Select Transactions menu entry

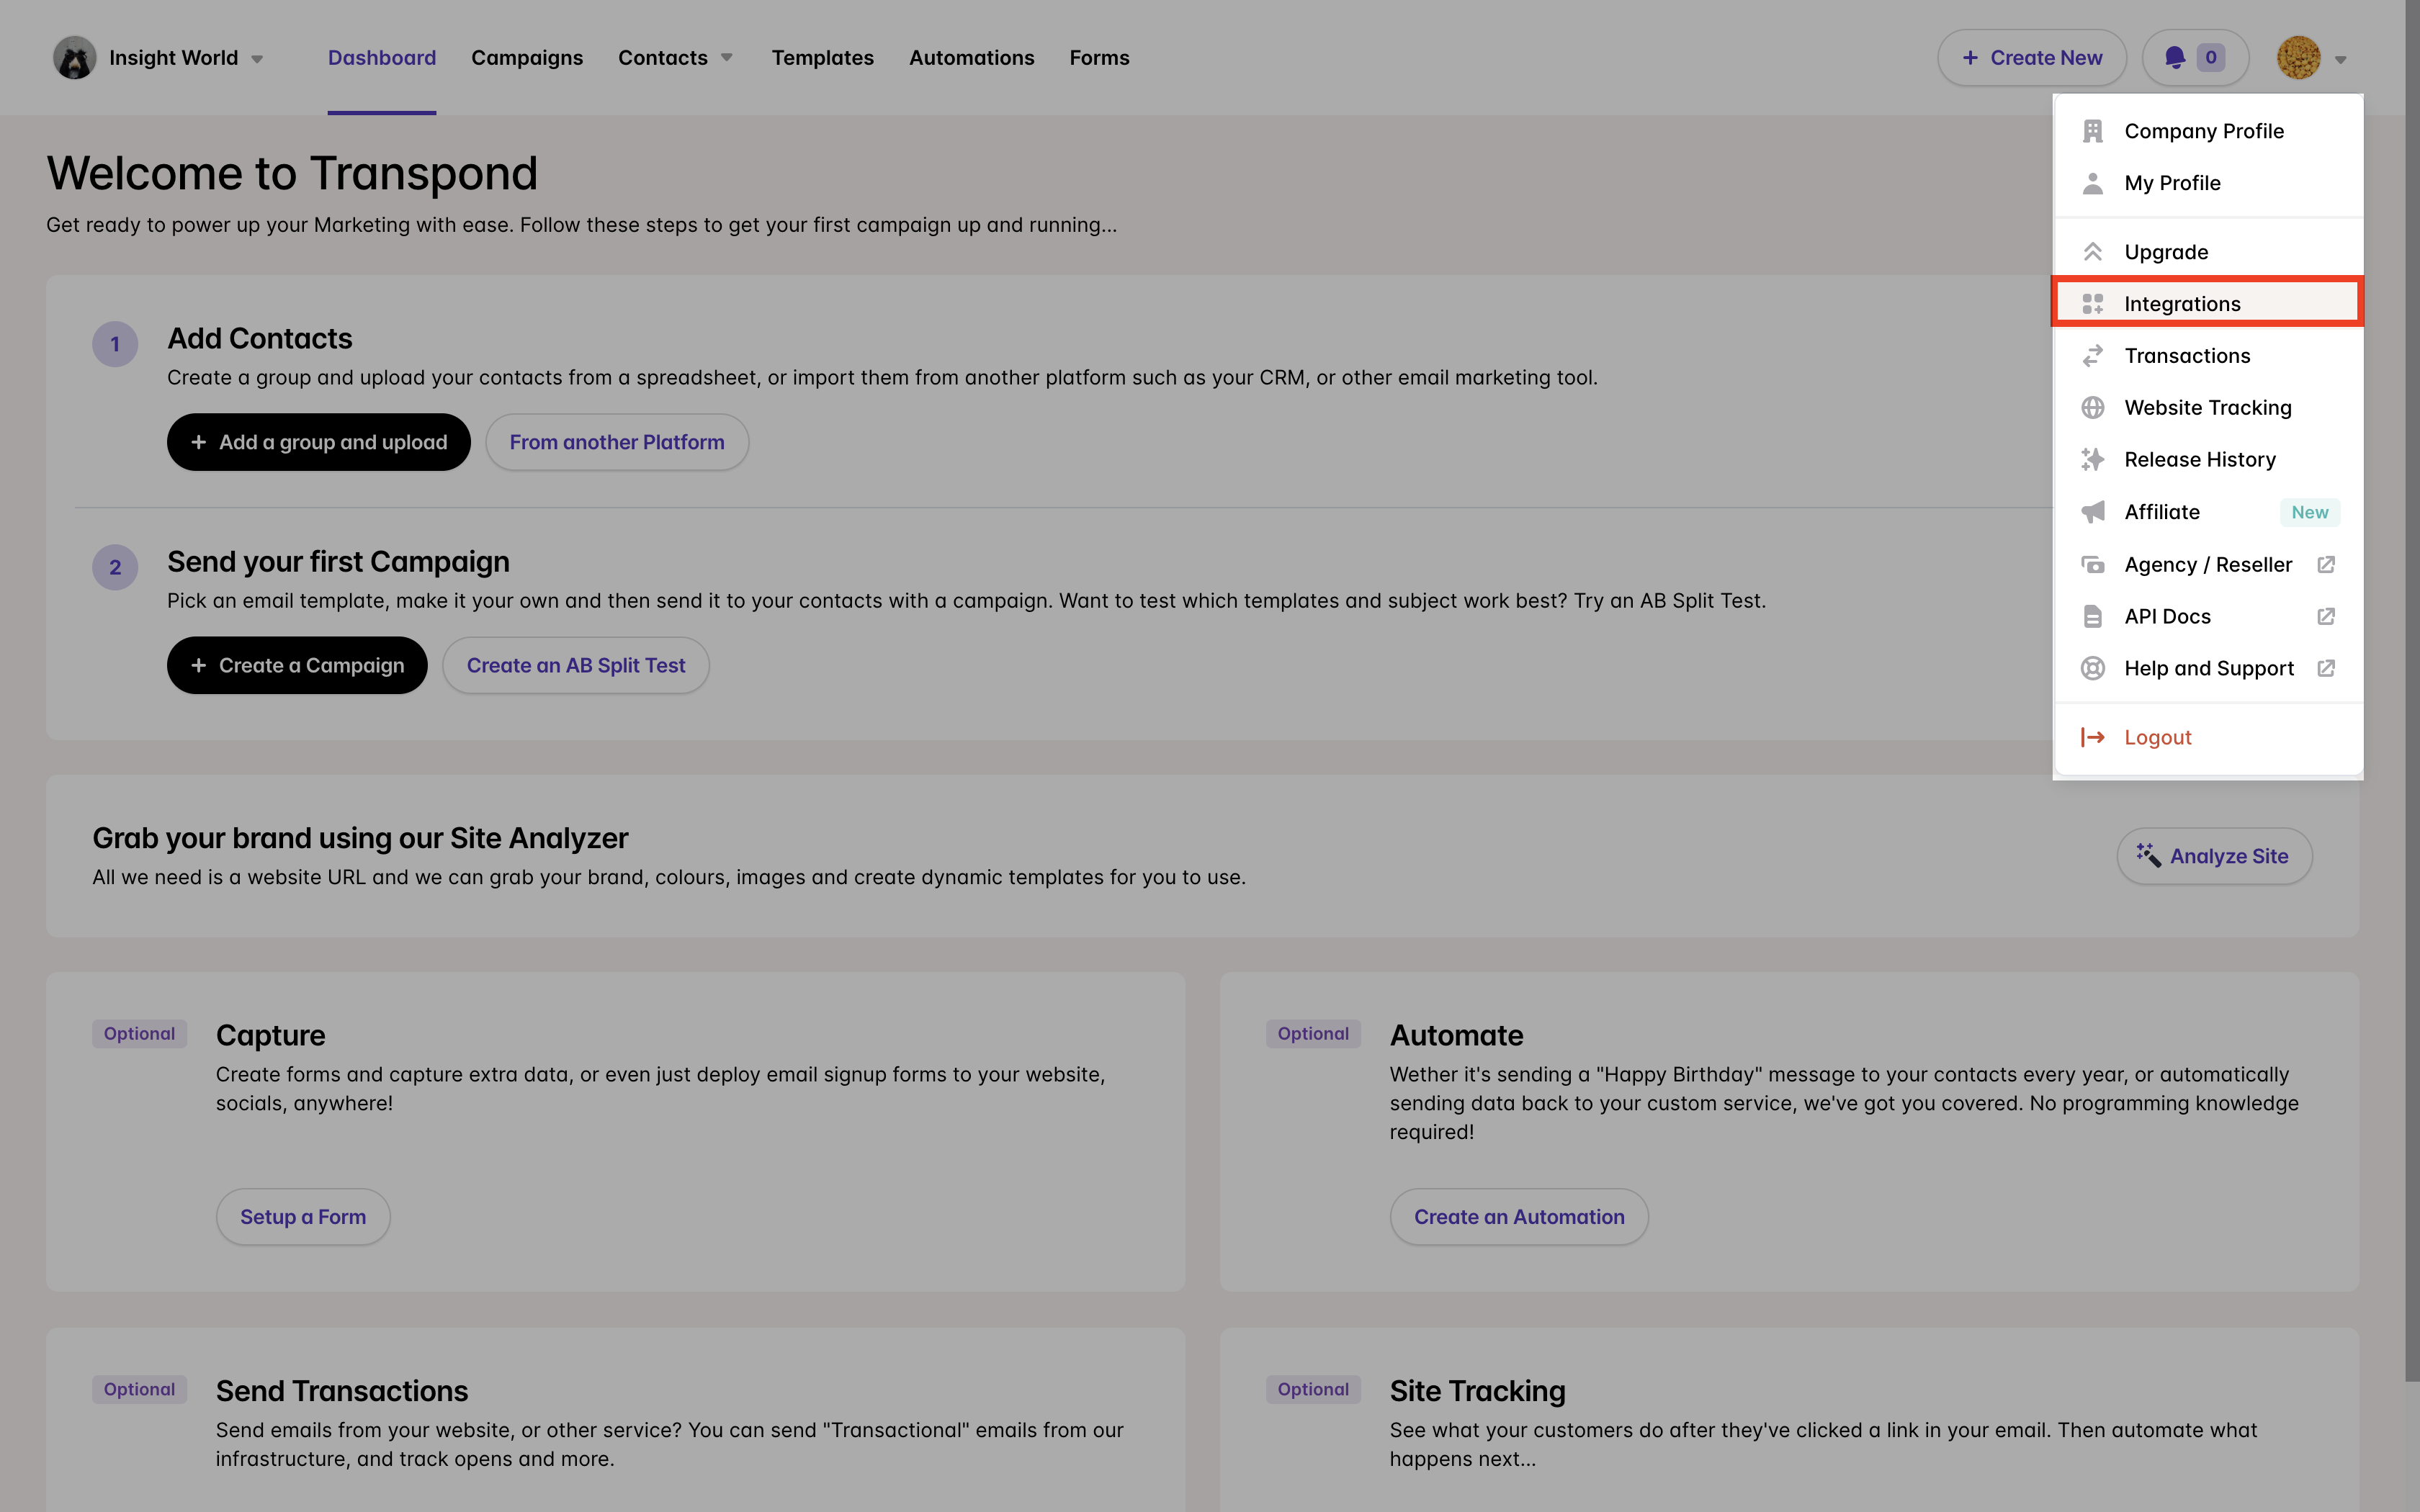point(2208,356)
